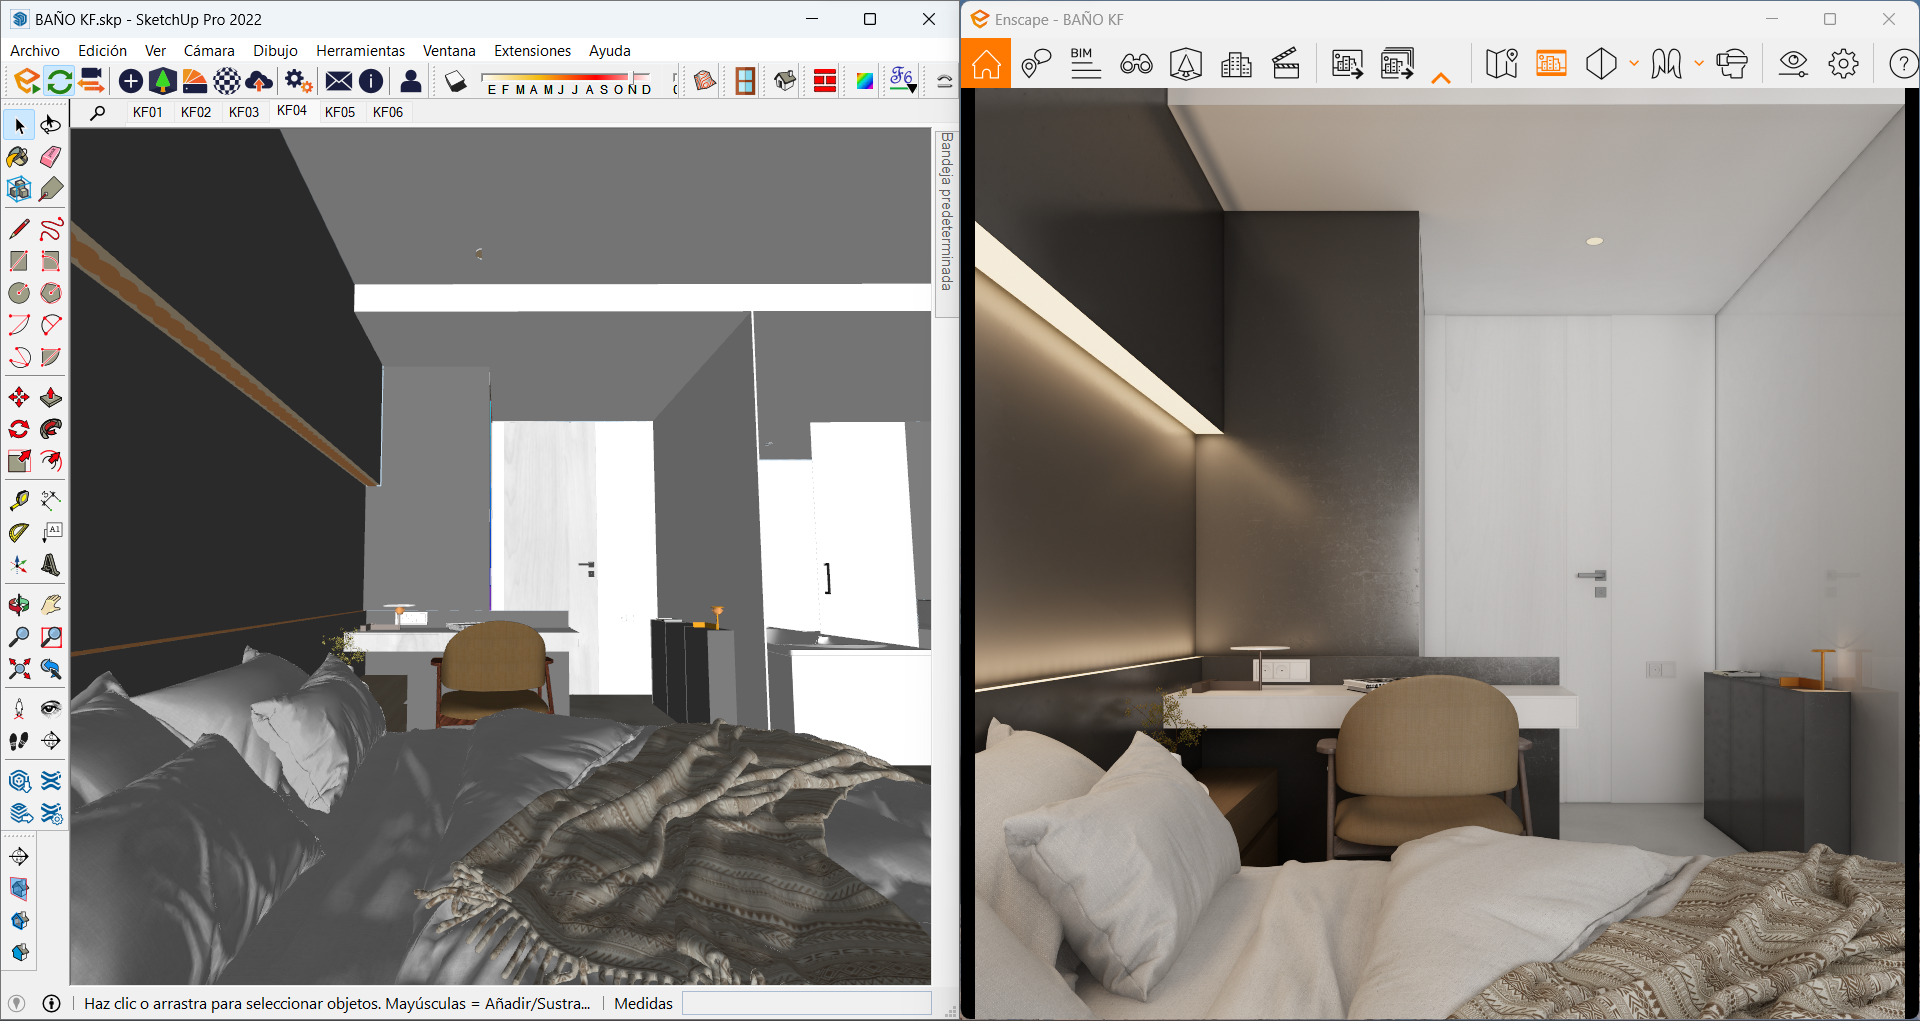Open the Enscape video editor clapperboard
Image resolution: width=1920 pixels, height=1021 pixels.
tap(1286, 64)
